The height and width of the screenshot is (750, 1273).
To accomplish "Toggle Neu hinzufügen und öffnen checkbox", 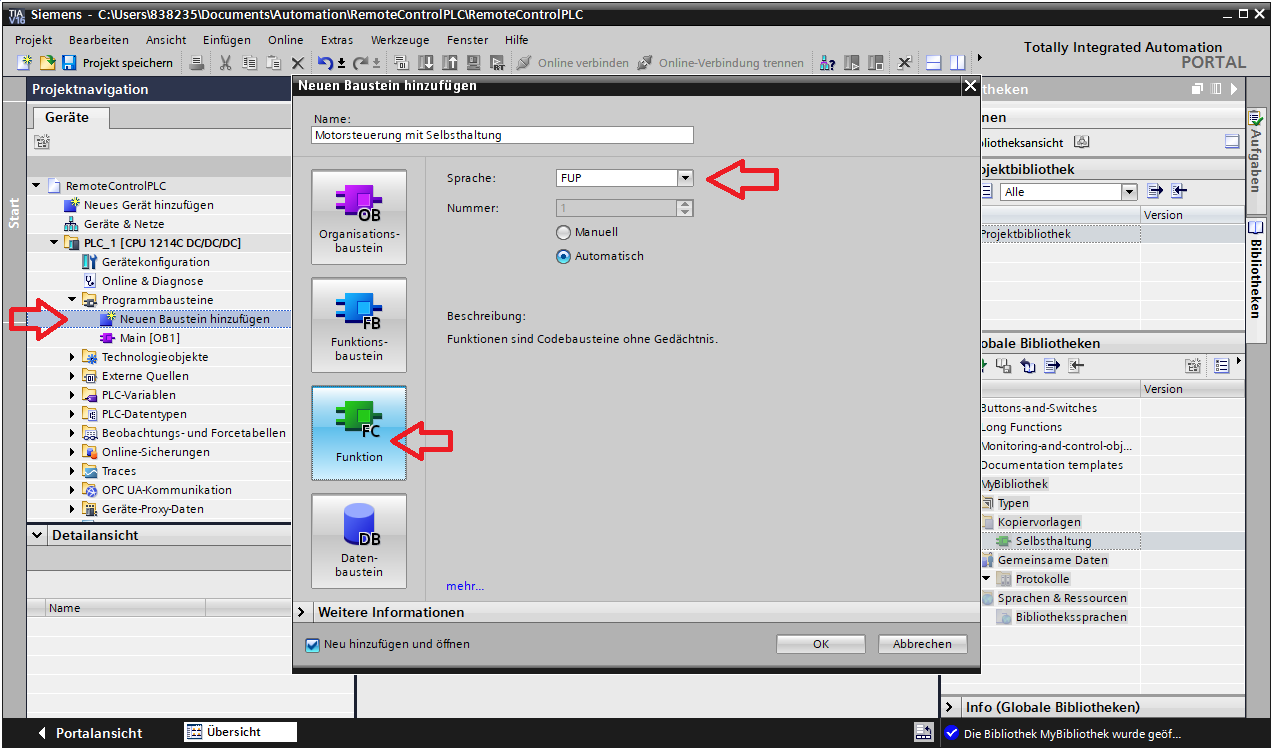I will (x=312, y=644).
